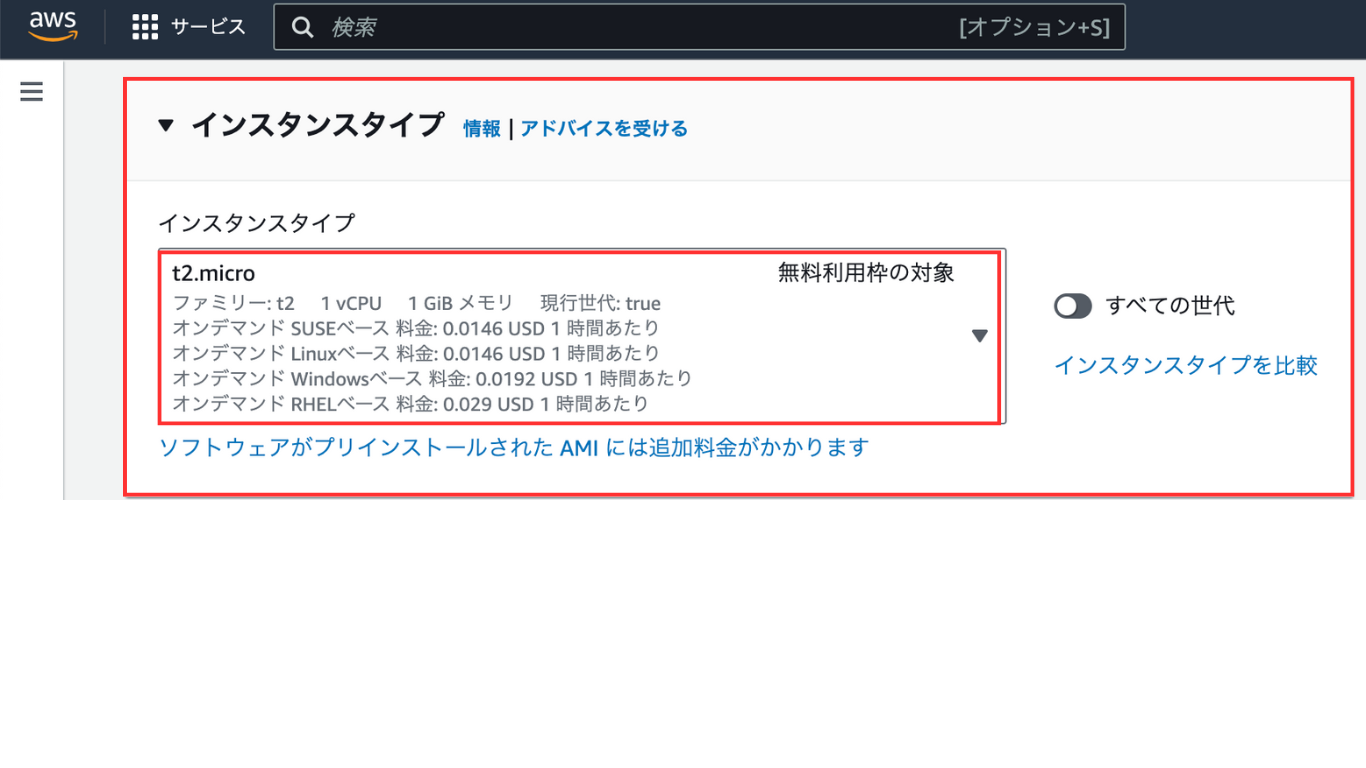Click the AWS logo home icon
Screen dimensions: 1366x768
tap(52, 27)
